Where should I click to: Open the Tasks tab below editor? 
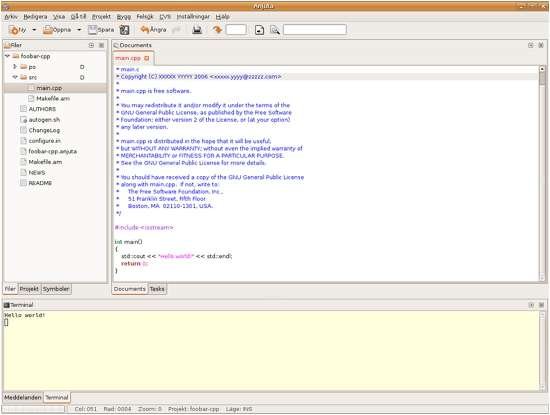click(x=157, y=289)
